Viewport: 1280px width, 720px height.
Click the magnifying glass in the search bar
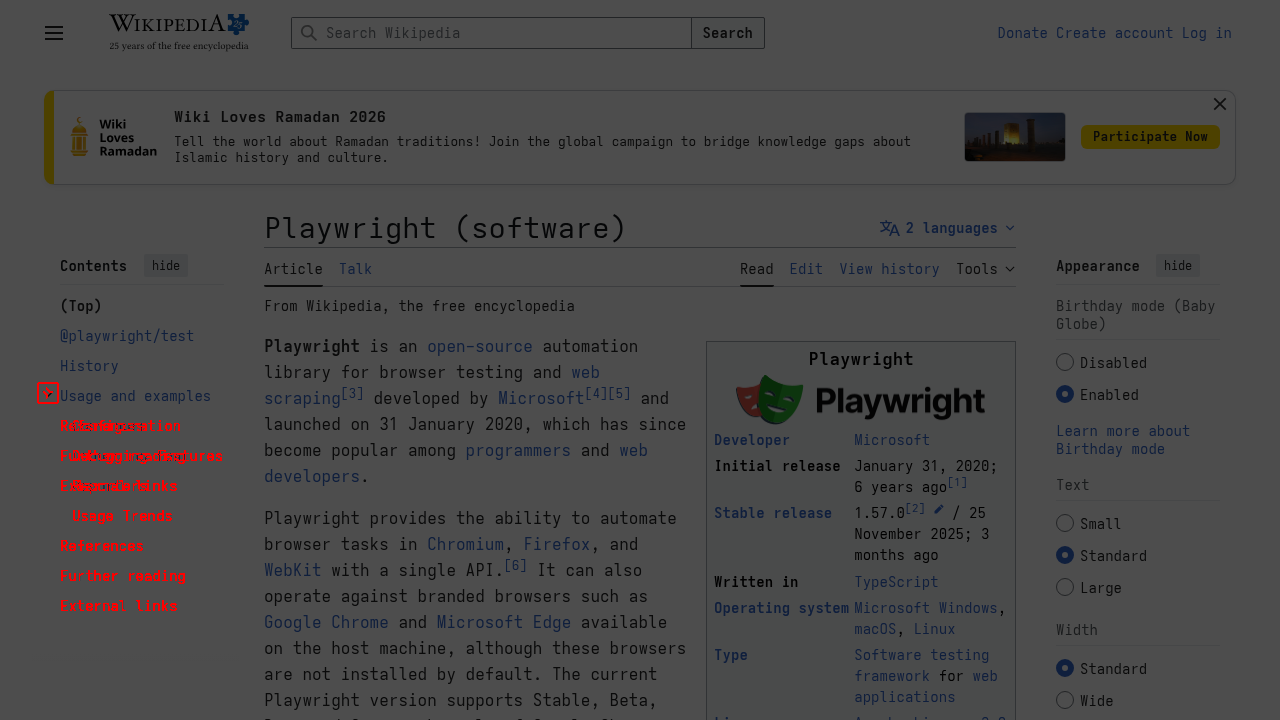tap(310, 32)
